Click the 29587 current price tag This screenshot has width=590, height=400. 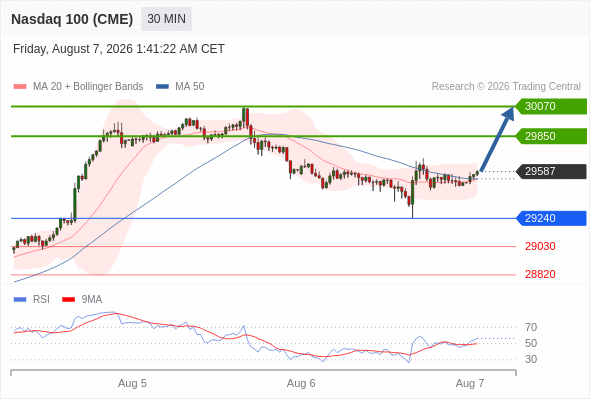tap(551, 171)
